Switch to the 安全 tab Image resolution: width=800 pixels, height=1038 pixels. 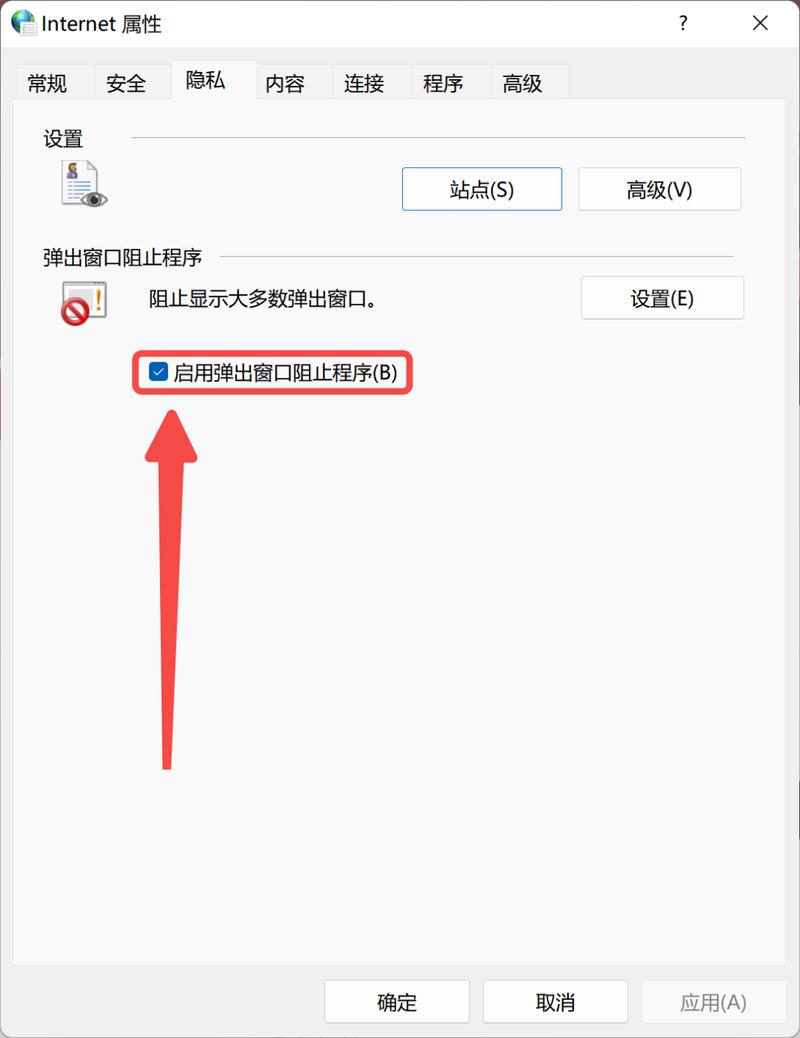126,83
